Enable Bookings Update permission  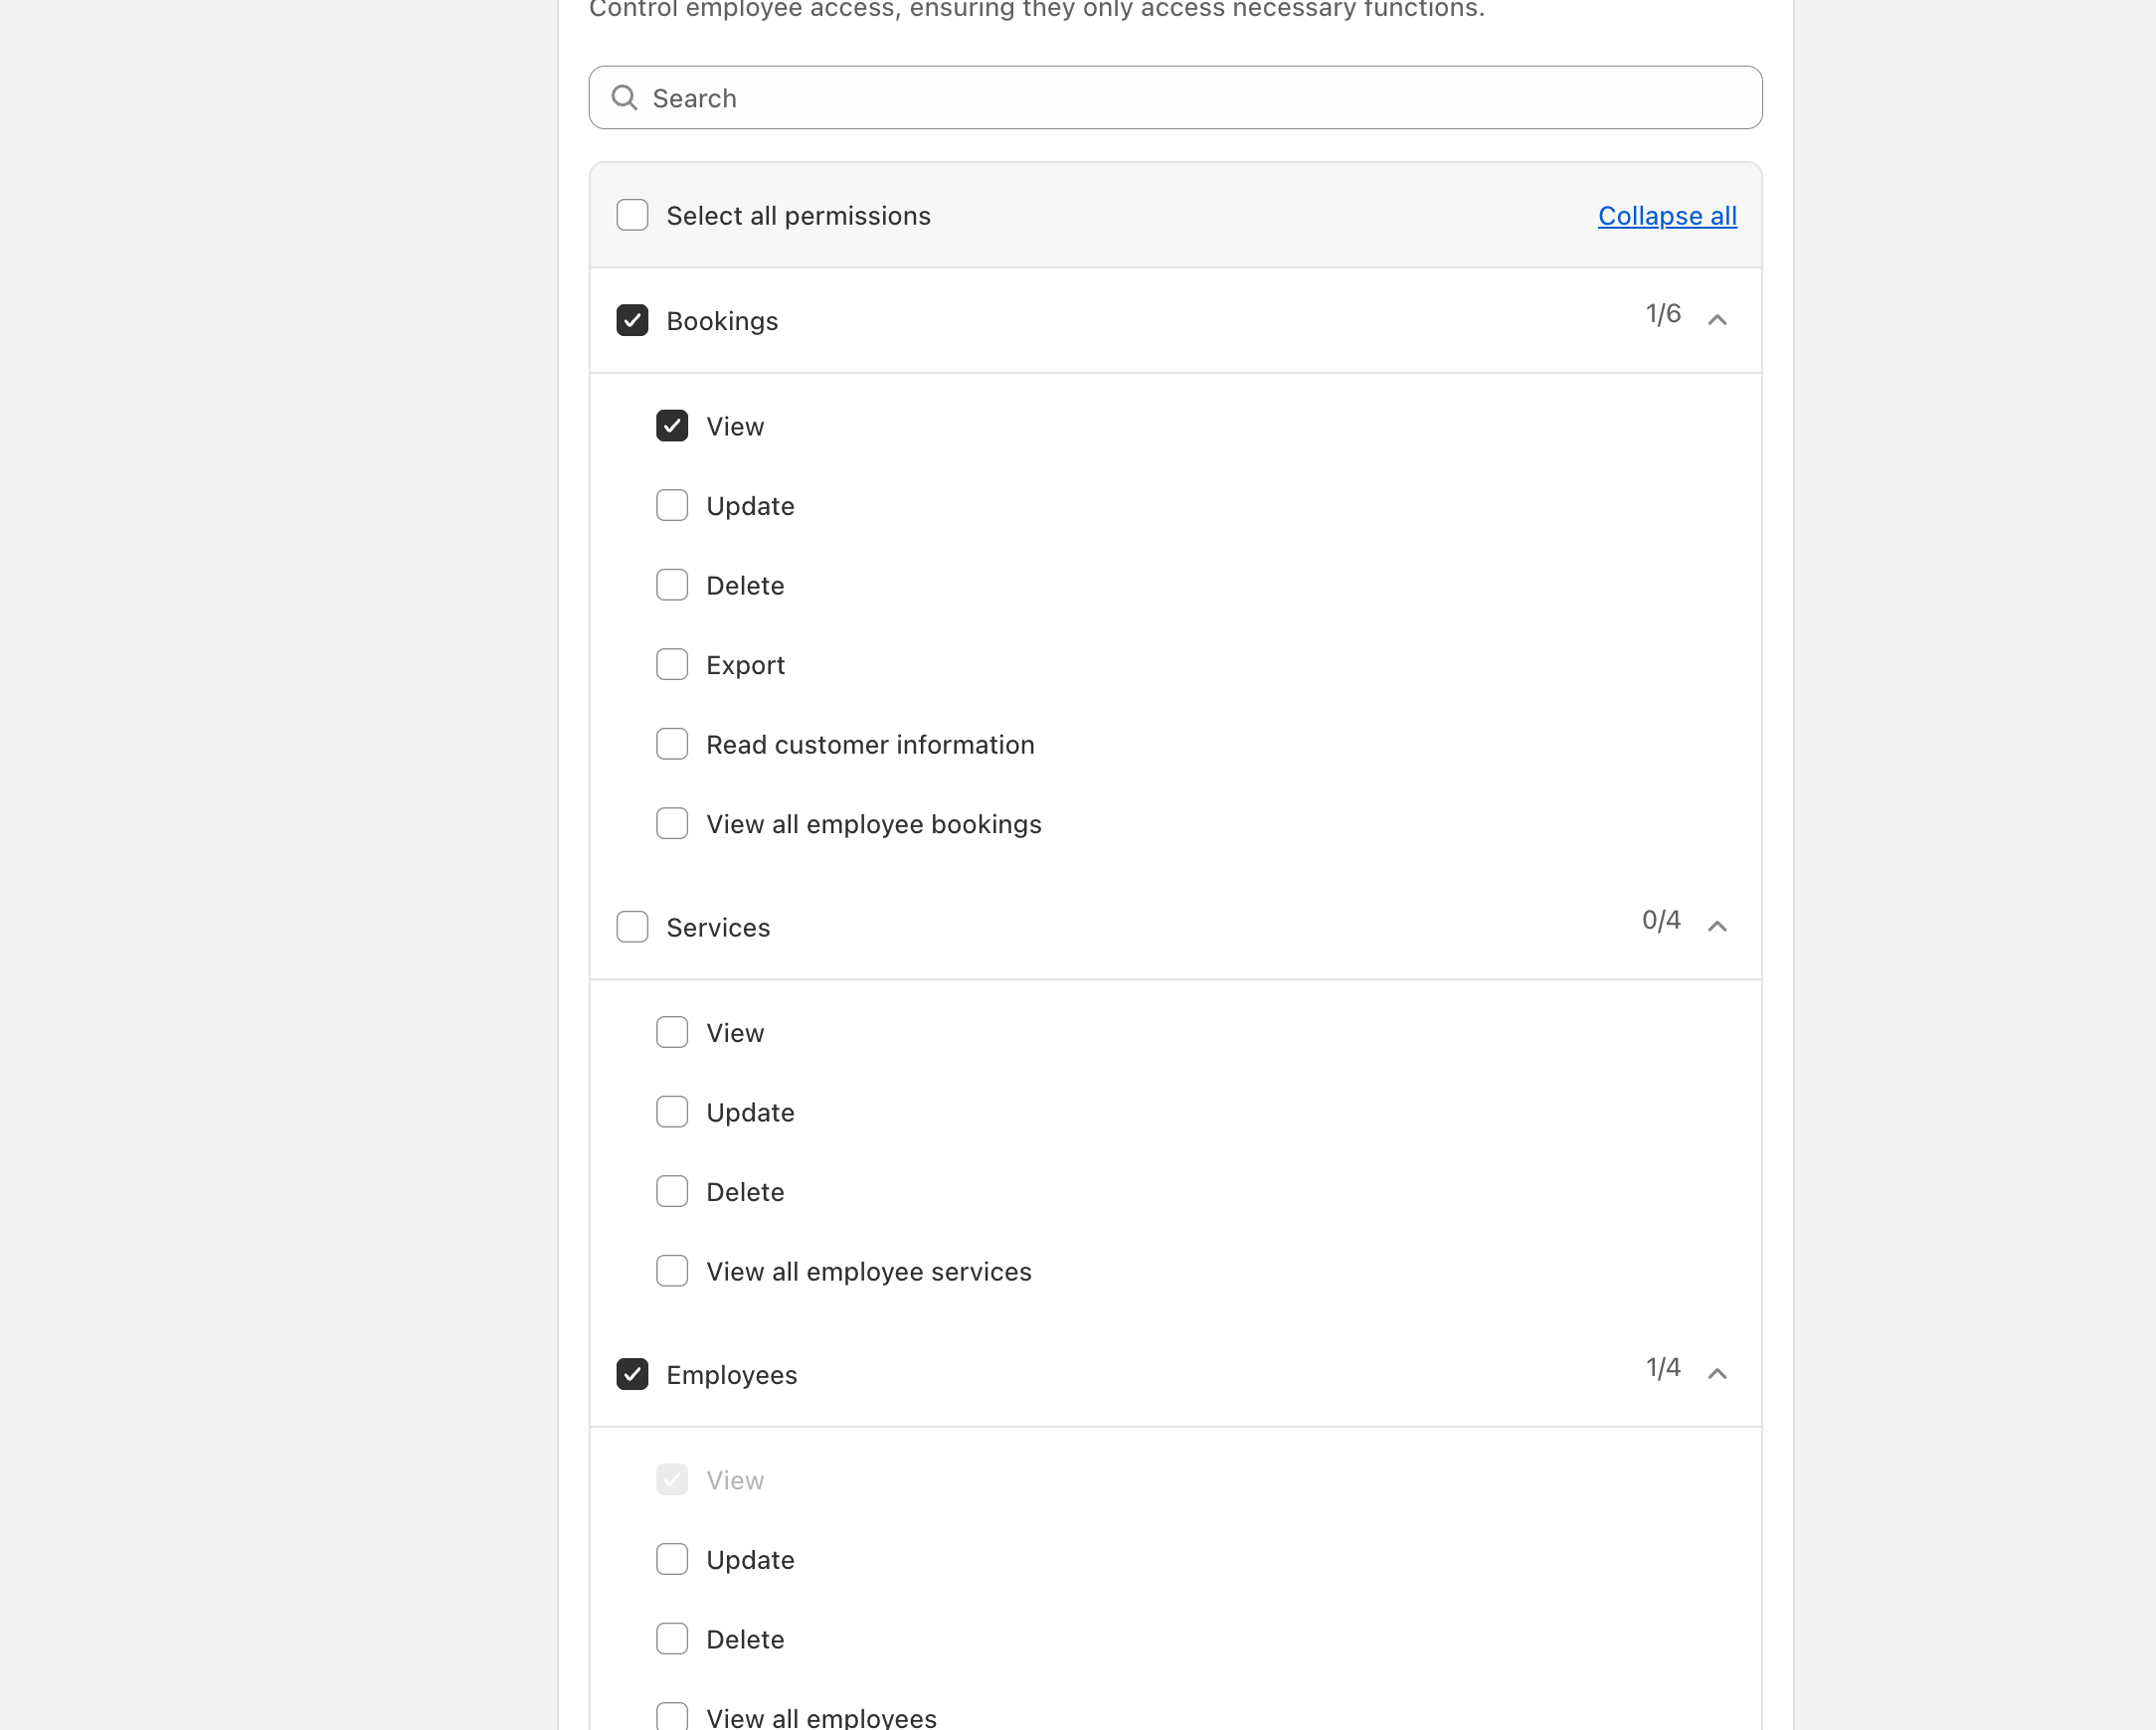672,506
